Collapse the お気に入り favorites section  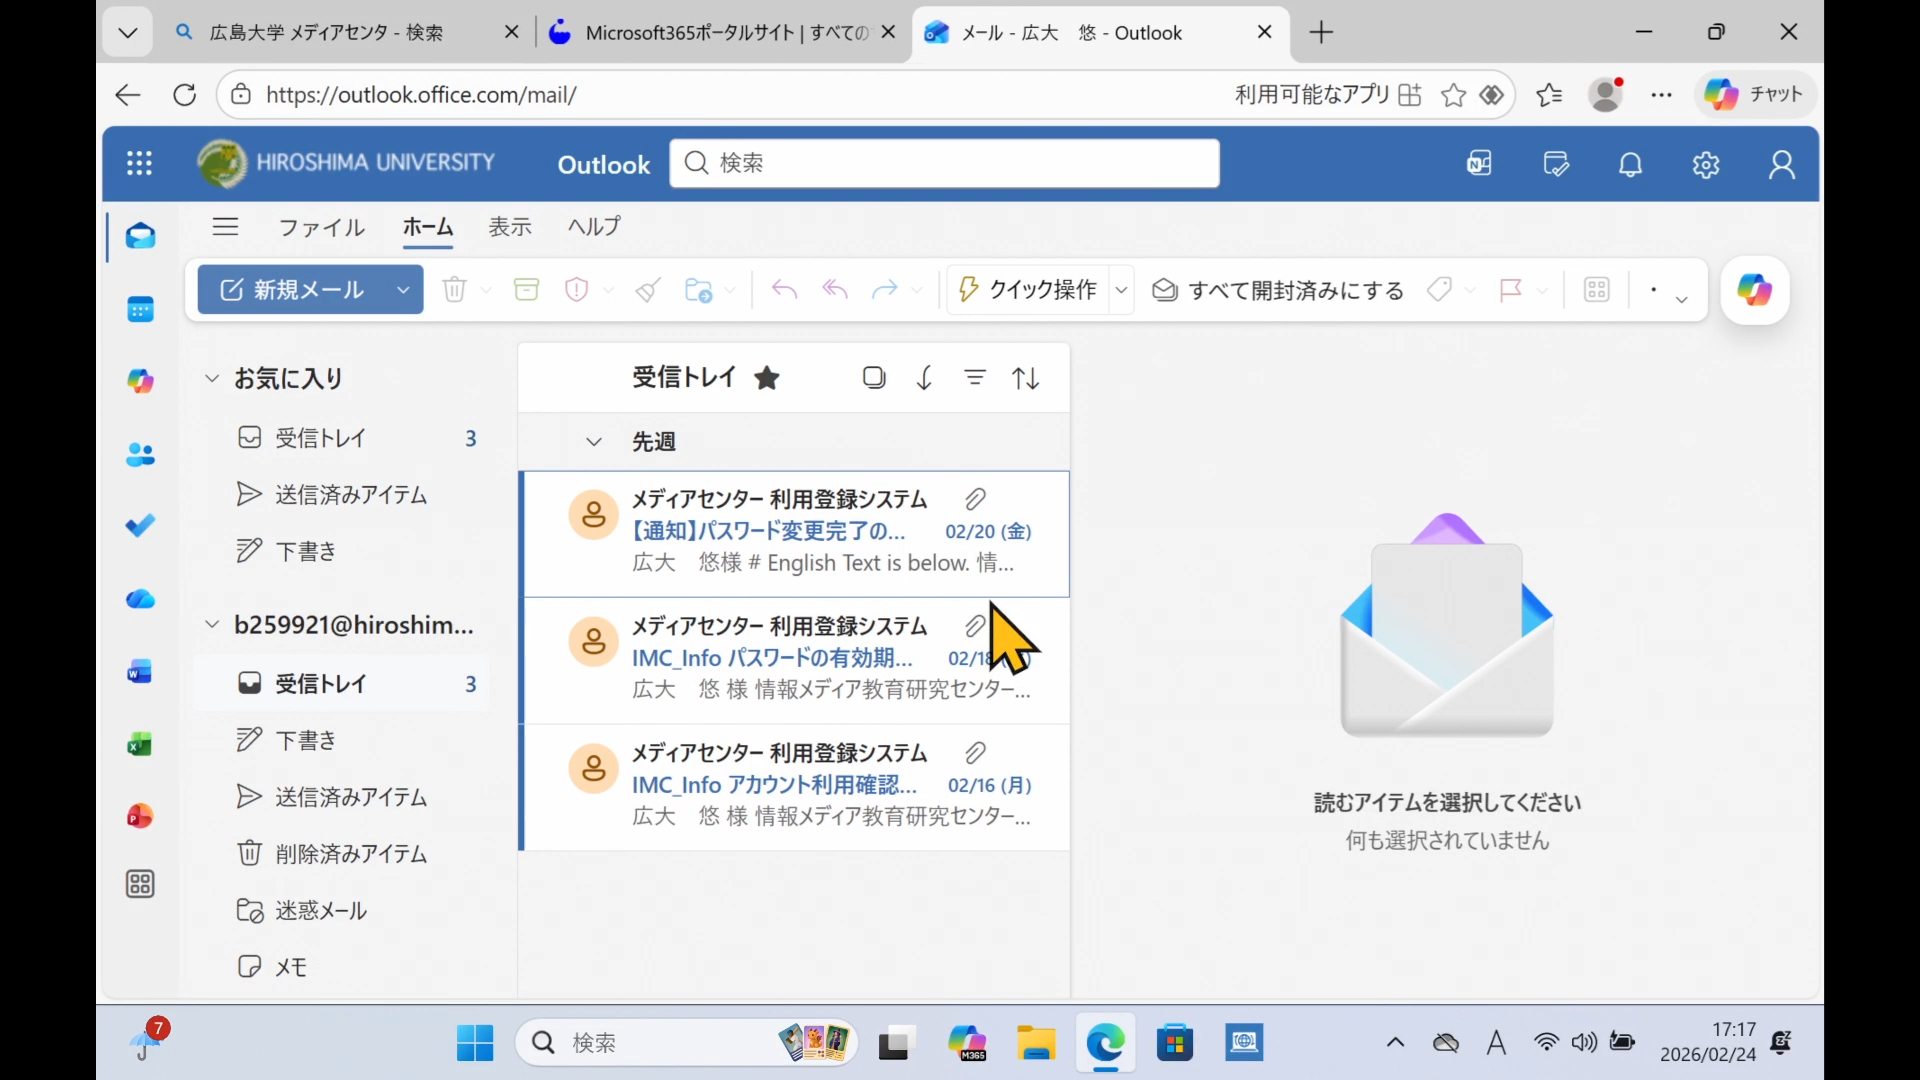211,379
